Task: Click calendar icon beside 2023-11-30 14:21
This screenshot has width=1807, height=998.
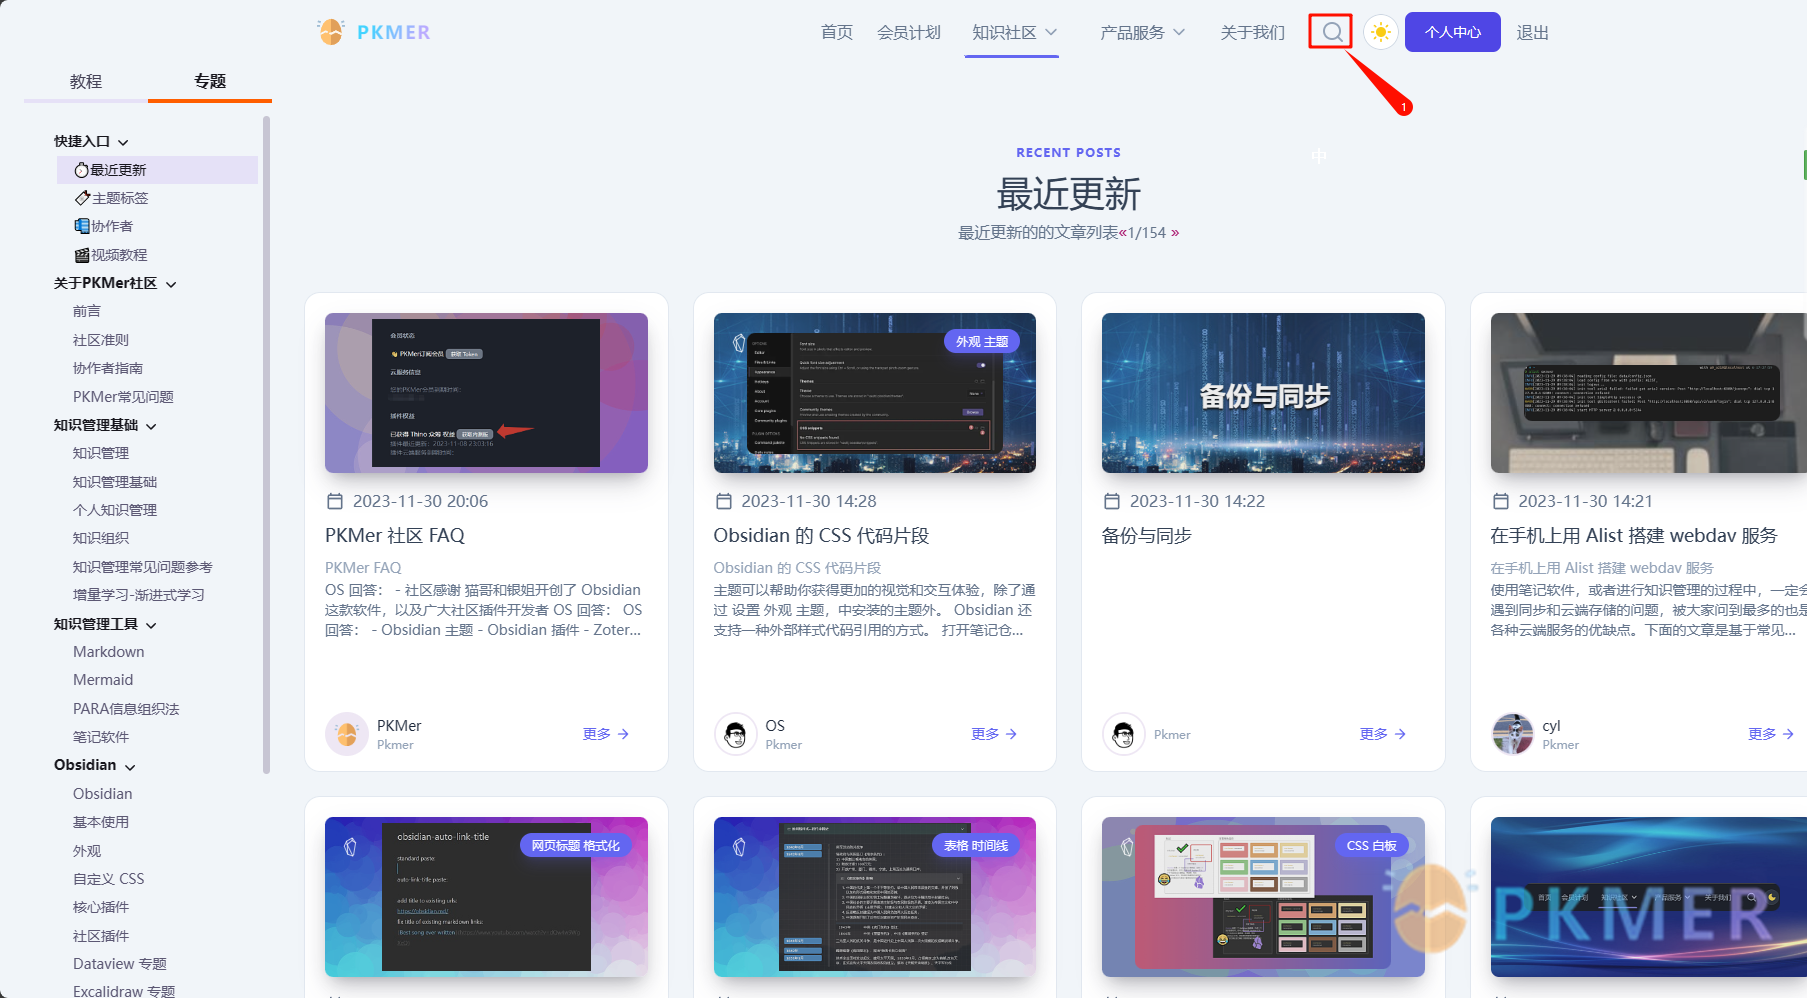Action: coord(1500,501)
